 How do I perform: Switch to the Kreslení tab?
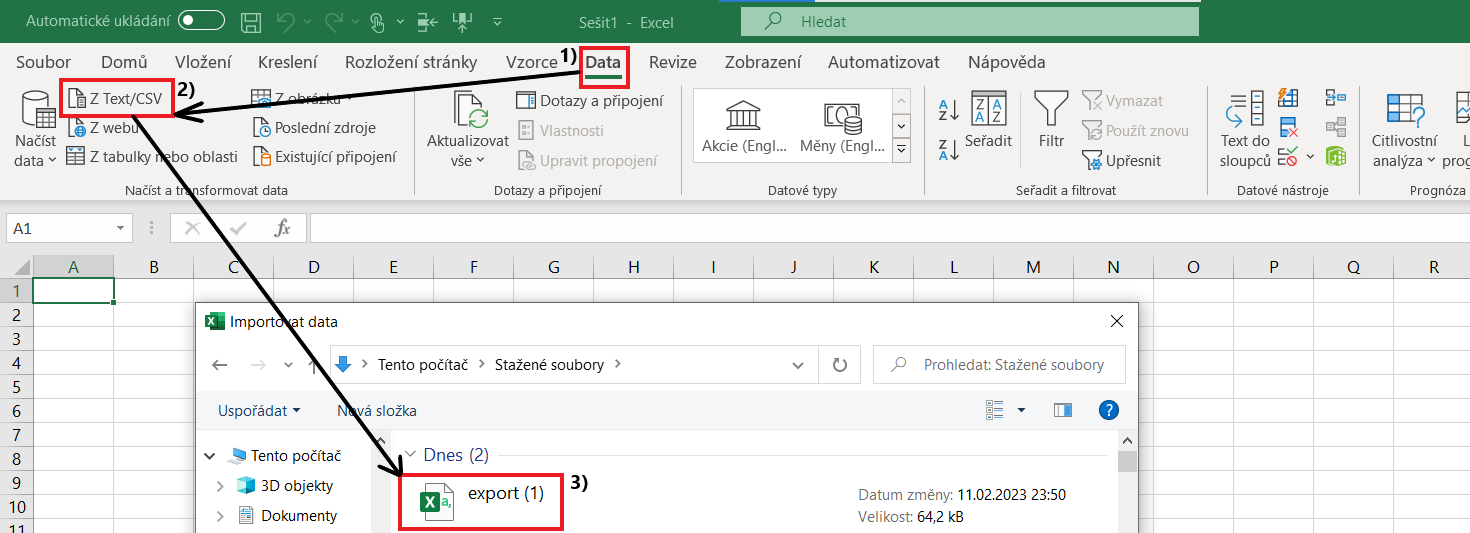tap(288, 62)
